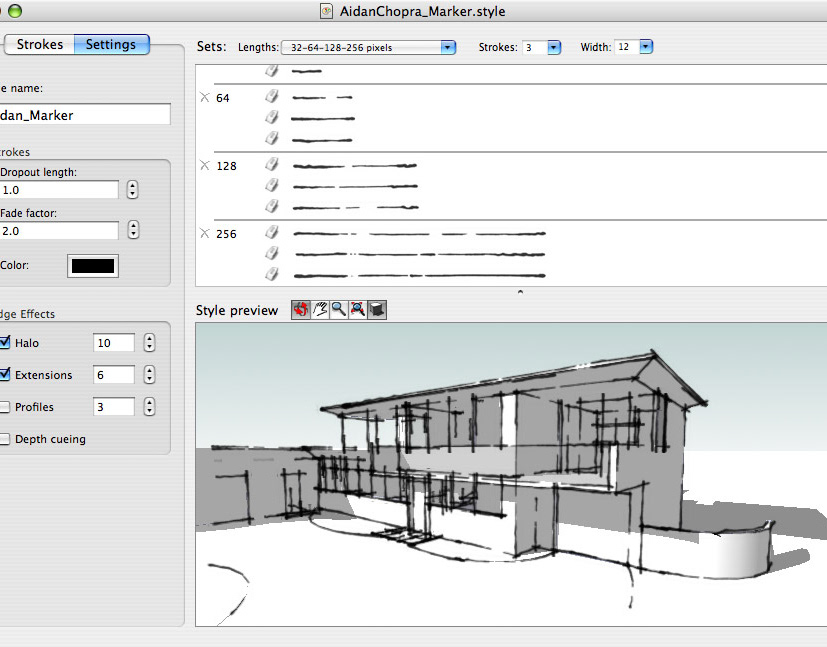Click the Zoom Extents tool
827x647 pixels.
tap(358, 310)
